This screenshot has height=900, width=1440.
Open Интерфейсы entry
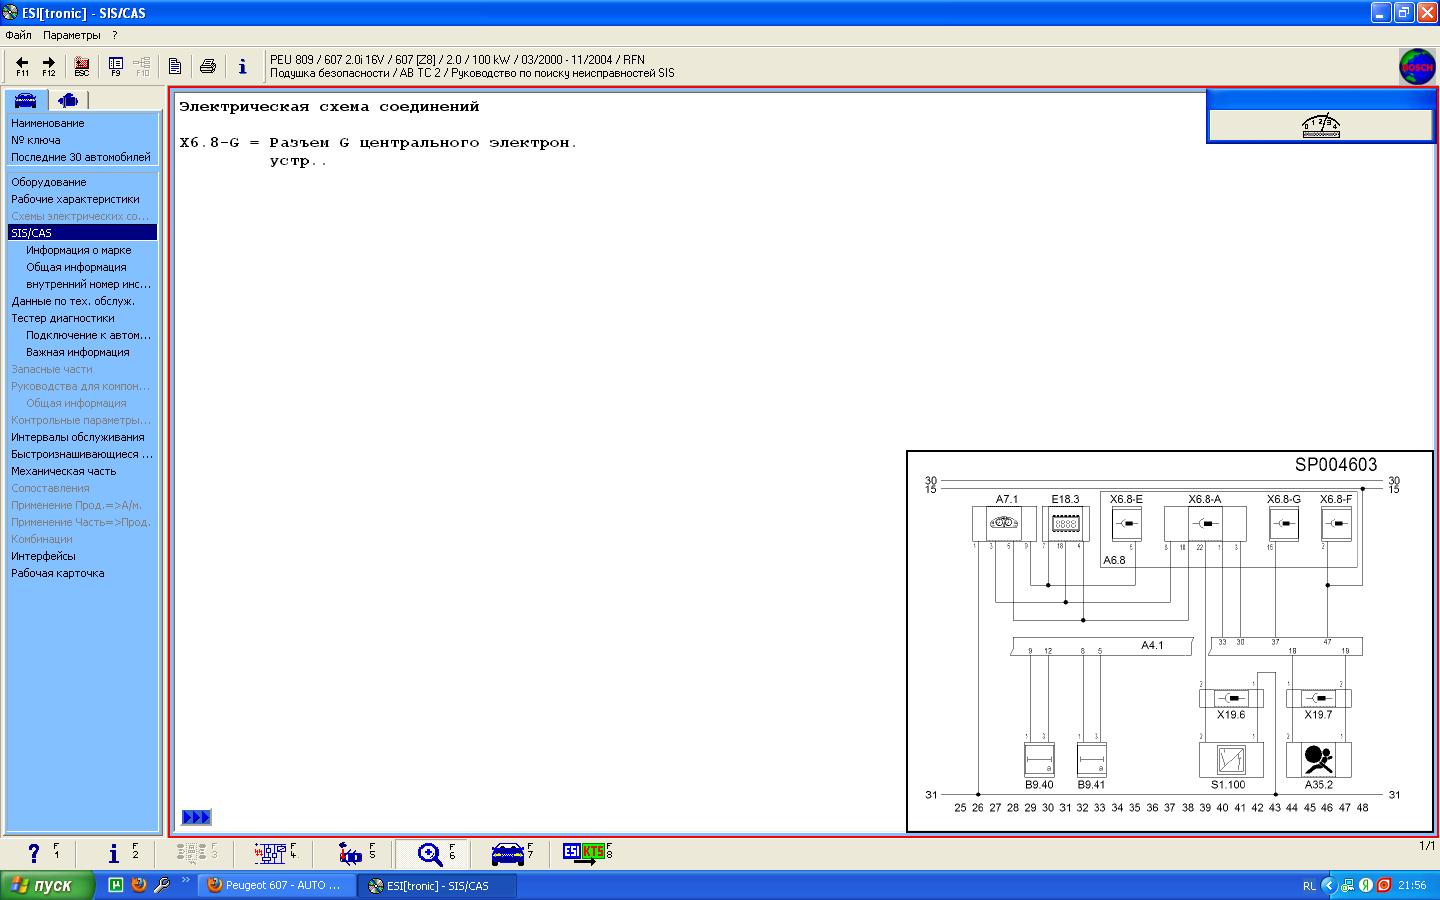point(43,556)
